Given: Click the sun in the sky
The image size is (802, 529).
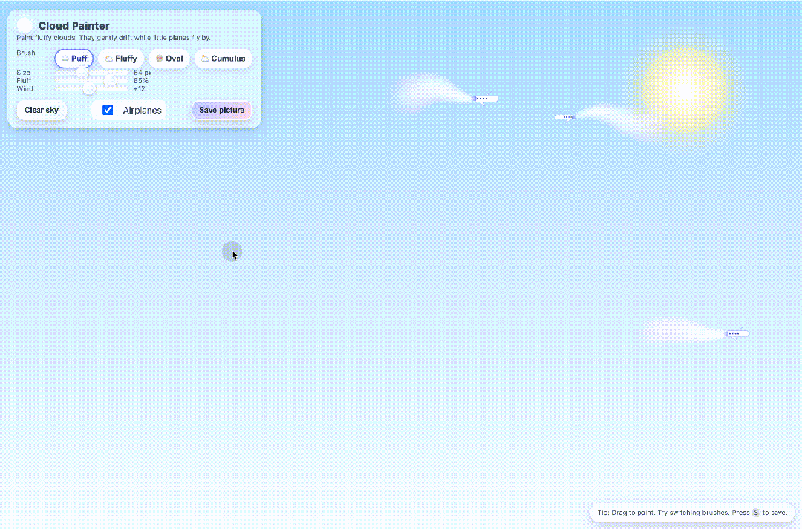Looking at the screenshot, I should coord(682,90).
